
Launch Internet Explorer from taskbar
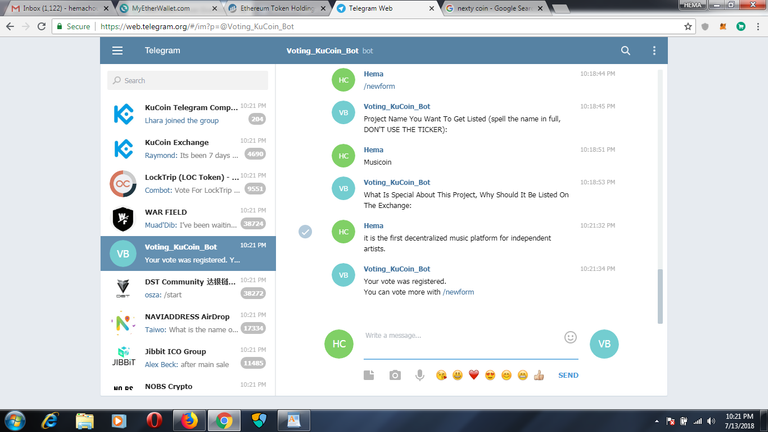click(50, 420)
